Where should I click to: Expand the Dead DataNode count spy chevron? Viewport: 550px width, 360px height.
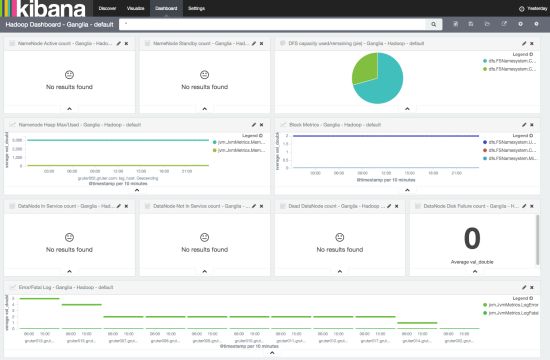(340, 271)
